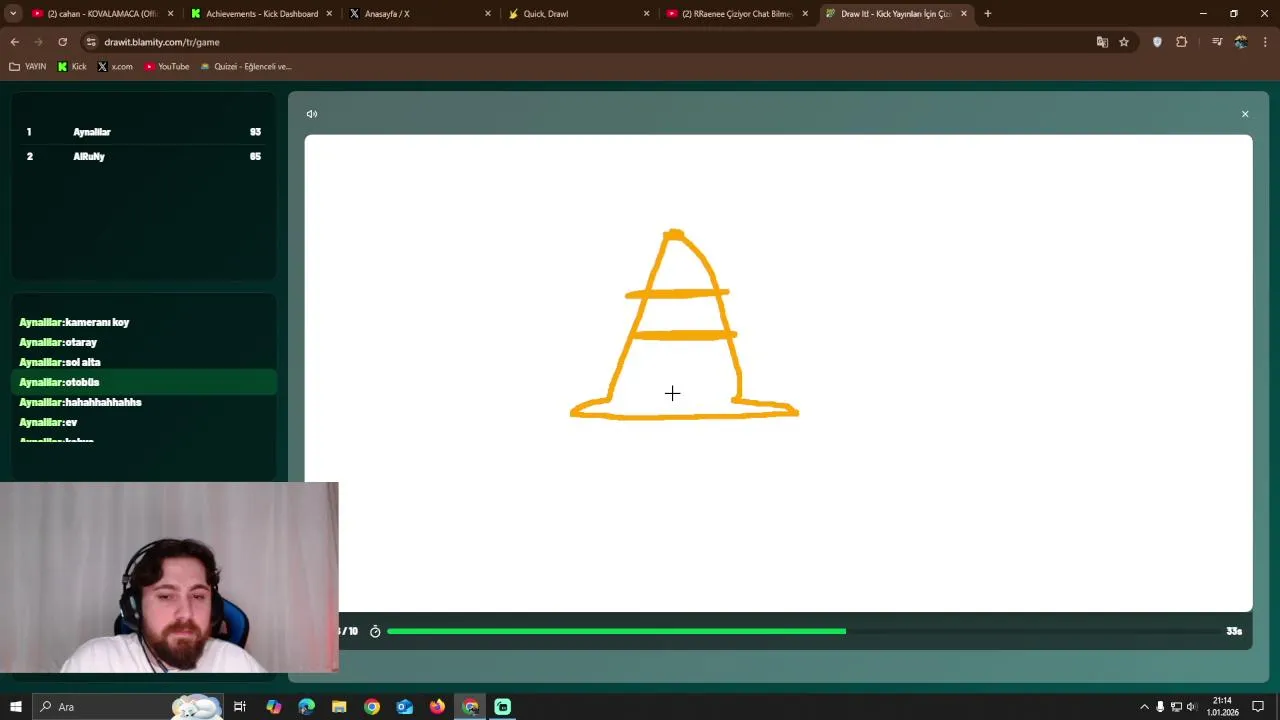
Task: Click chat message 'otaray'
Action: click(81, 342)
